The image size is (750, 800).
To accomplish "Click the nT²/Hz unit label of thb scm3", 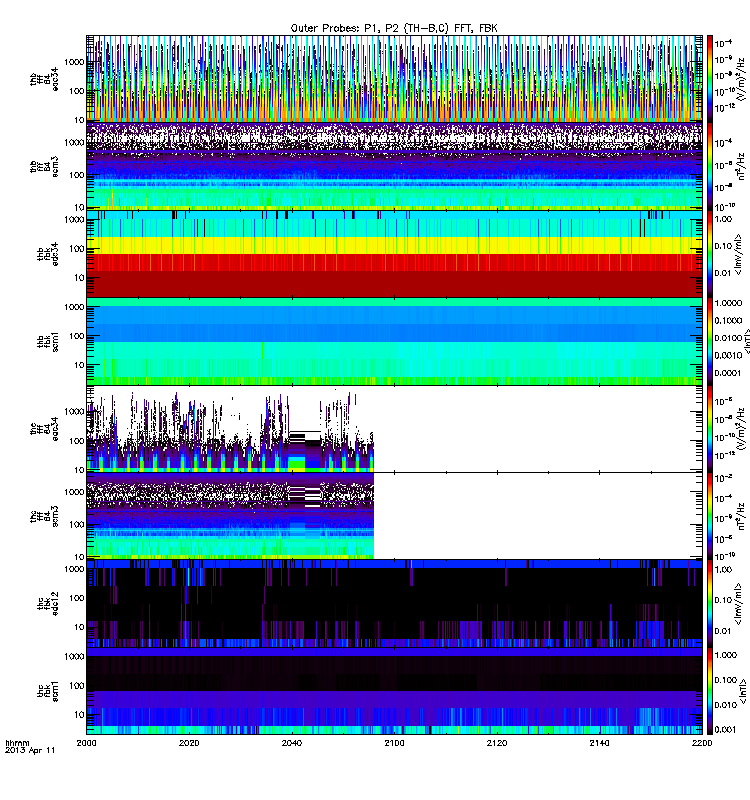I will [x=741, y=166].
